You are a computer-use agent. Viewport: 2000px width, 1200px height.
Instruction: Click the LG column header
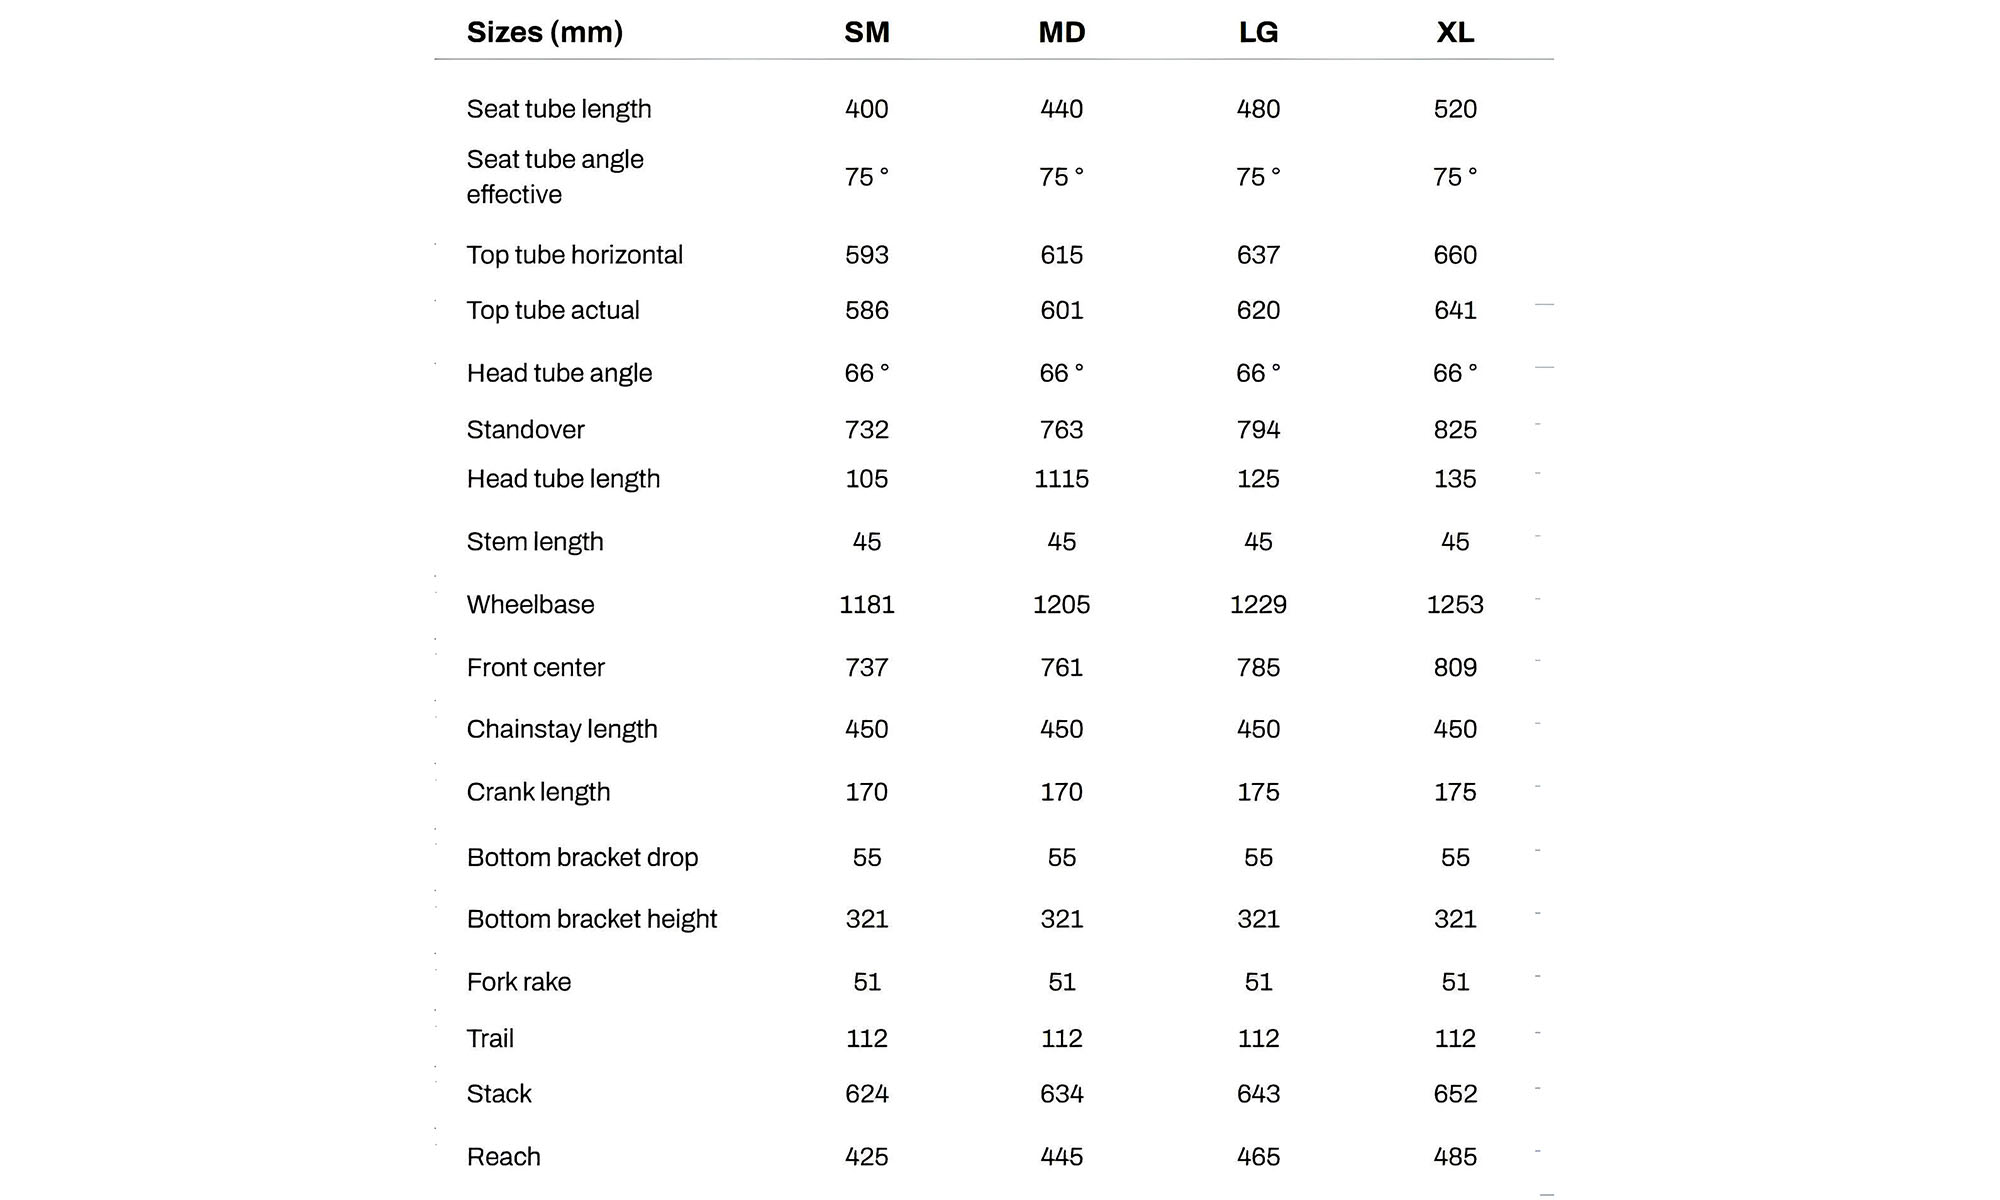pos(1258,33)
